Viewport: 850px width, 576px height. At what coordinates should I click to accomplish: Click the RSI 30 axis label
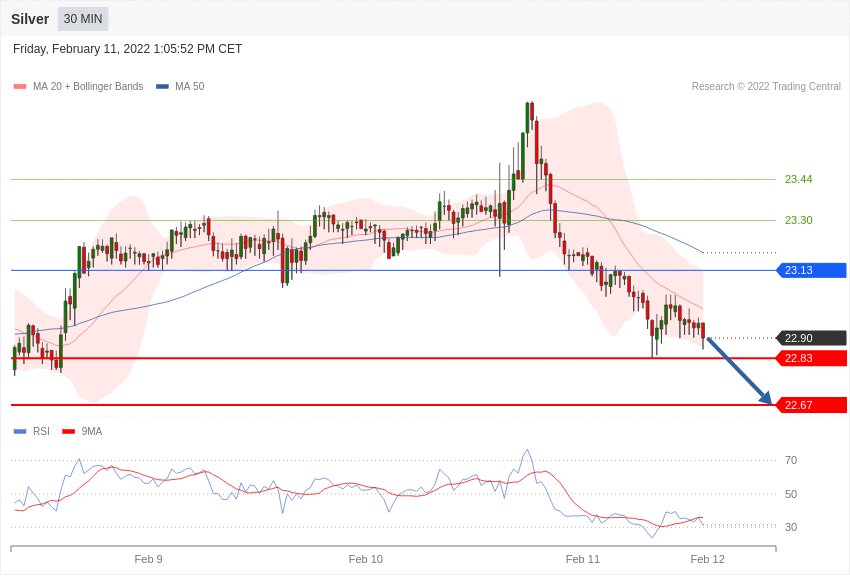(x=791, y=527)
